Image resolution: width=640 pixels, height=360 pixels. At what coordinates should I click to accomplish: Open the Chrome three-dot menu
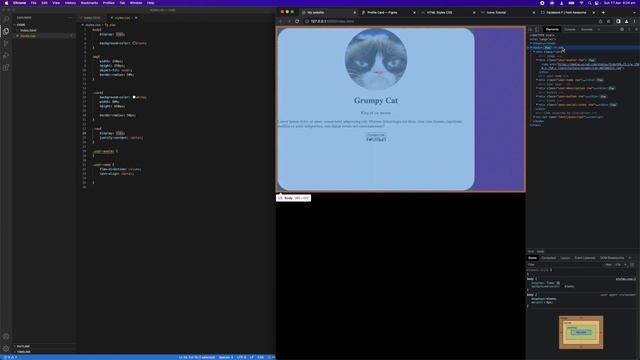634,21
